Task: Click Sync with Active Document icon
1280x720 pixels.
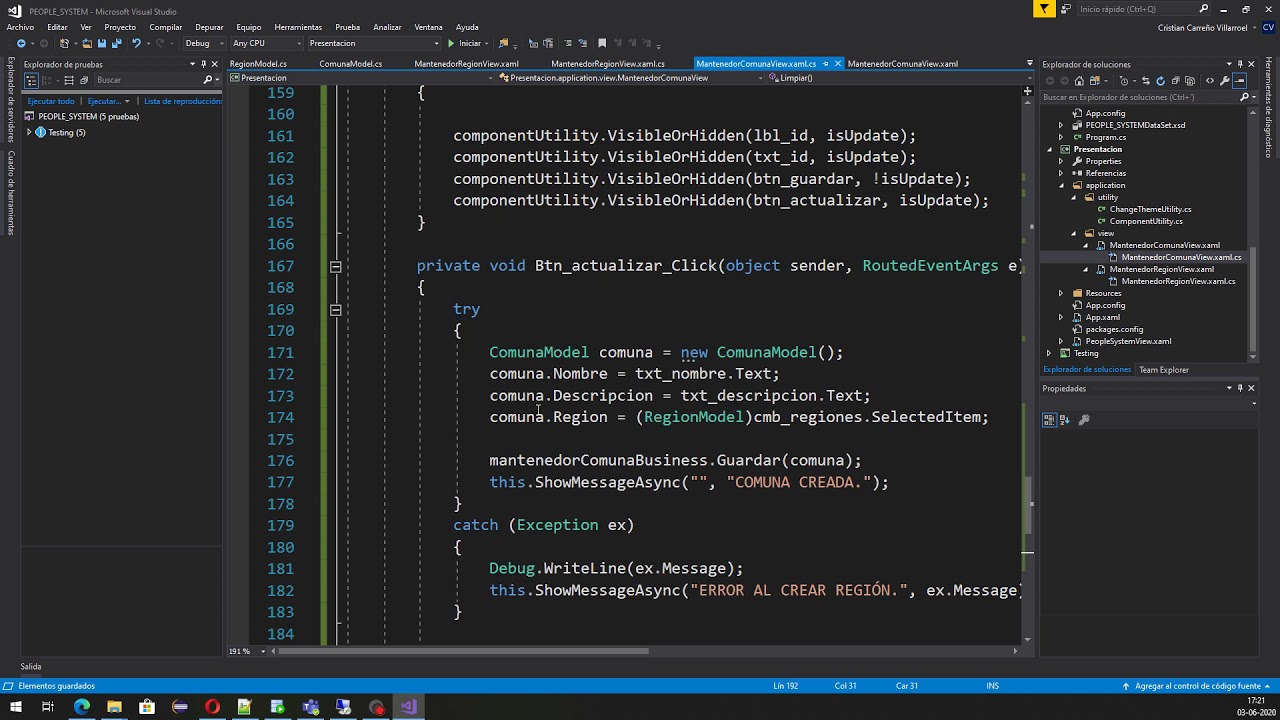Action: 1146,81
